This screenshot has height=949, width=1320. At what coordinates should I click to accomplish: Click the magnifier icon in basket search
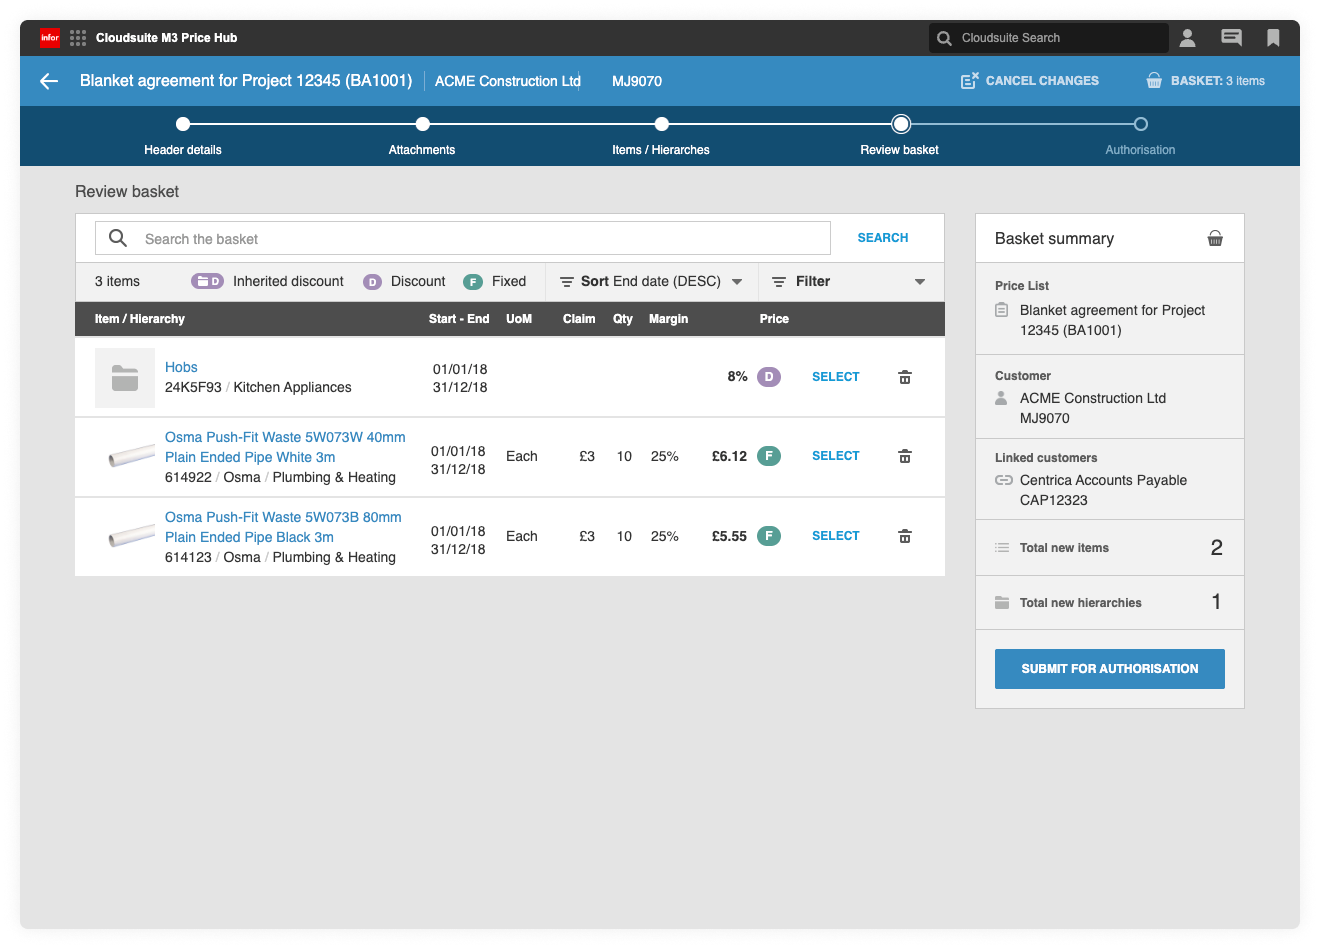[x=118, y=238]
